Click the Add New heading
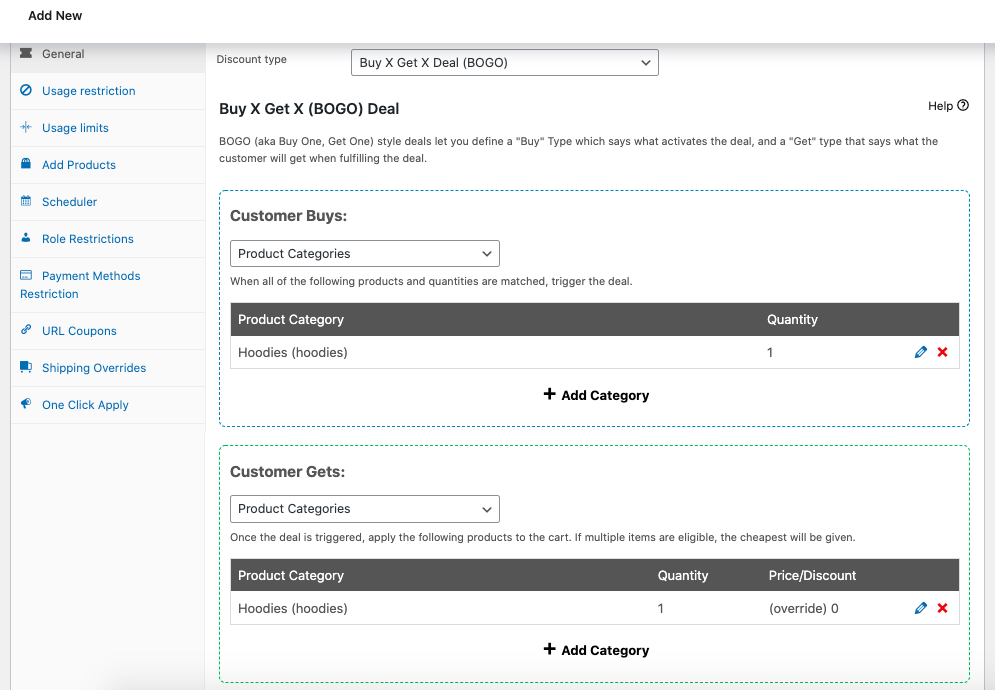995x690 pixels. pos(55,16)
